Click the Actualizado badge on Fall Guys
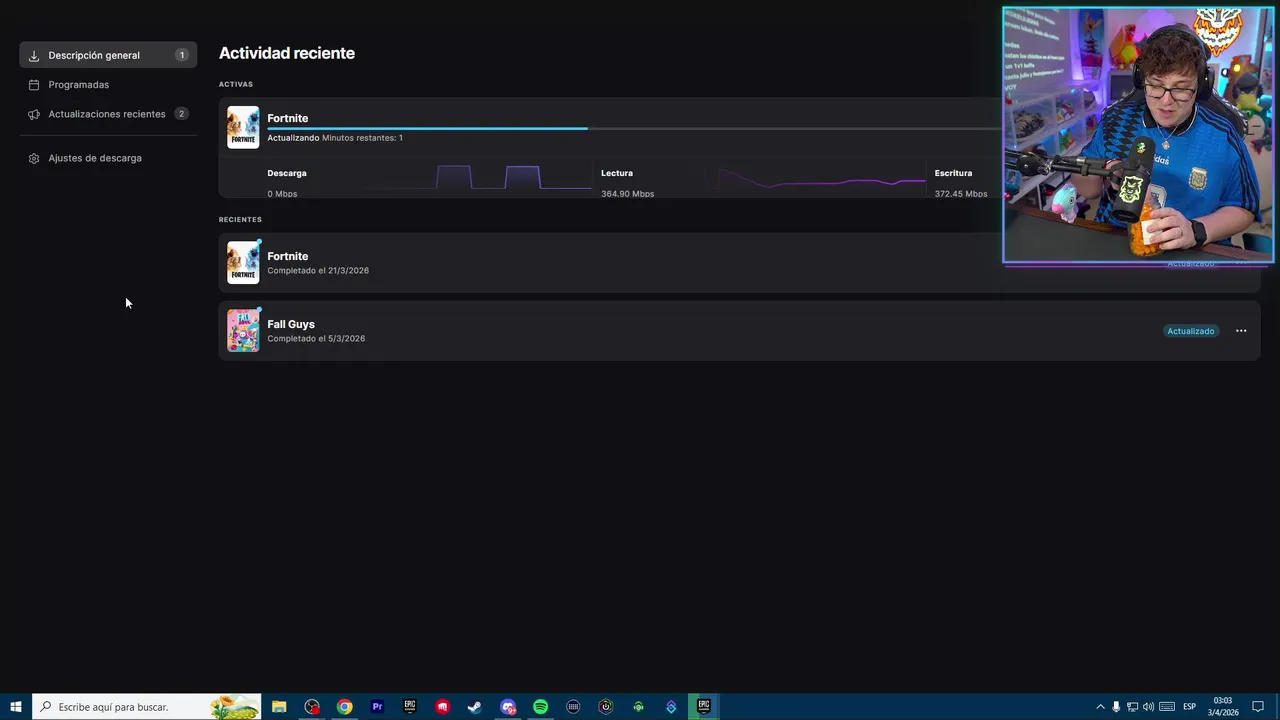This screenshot has width=1280, height=720. [x=1190, y=331]
